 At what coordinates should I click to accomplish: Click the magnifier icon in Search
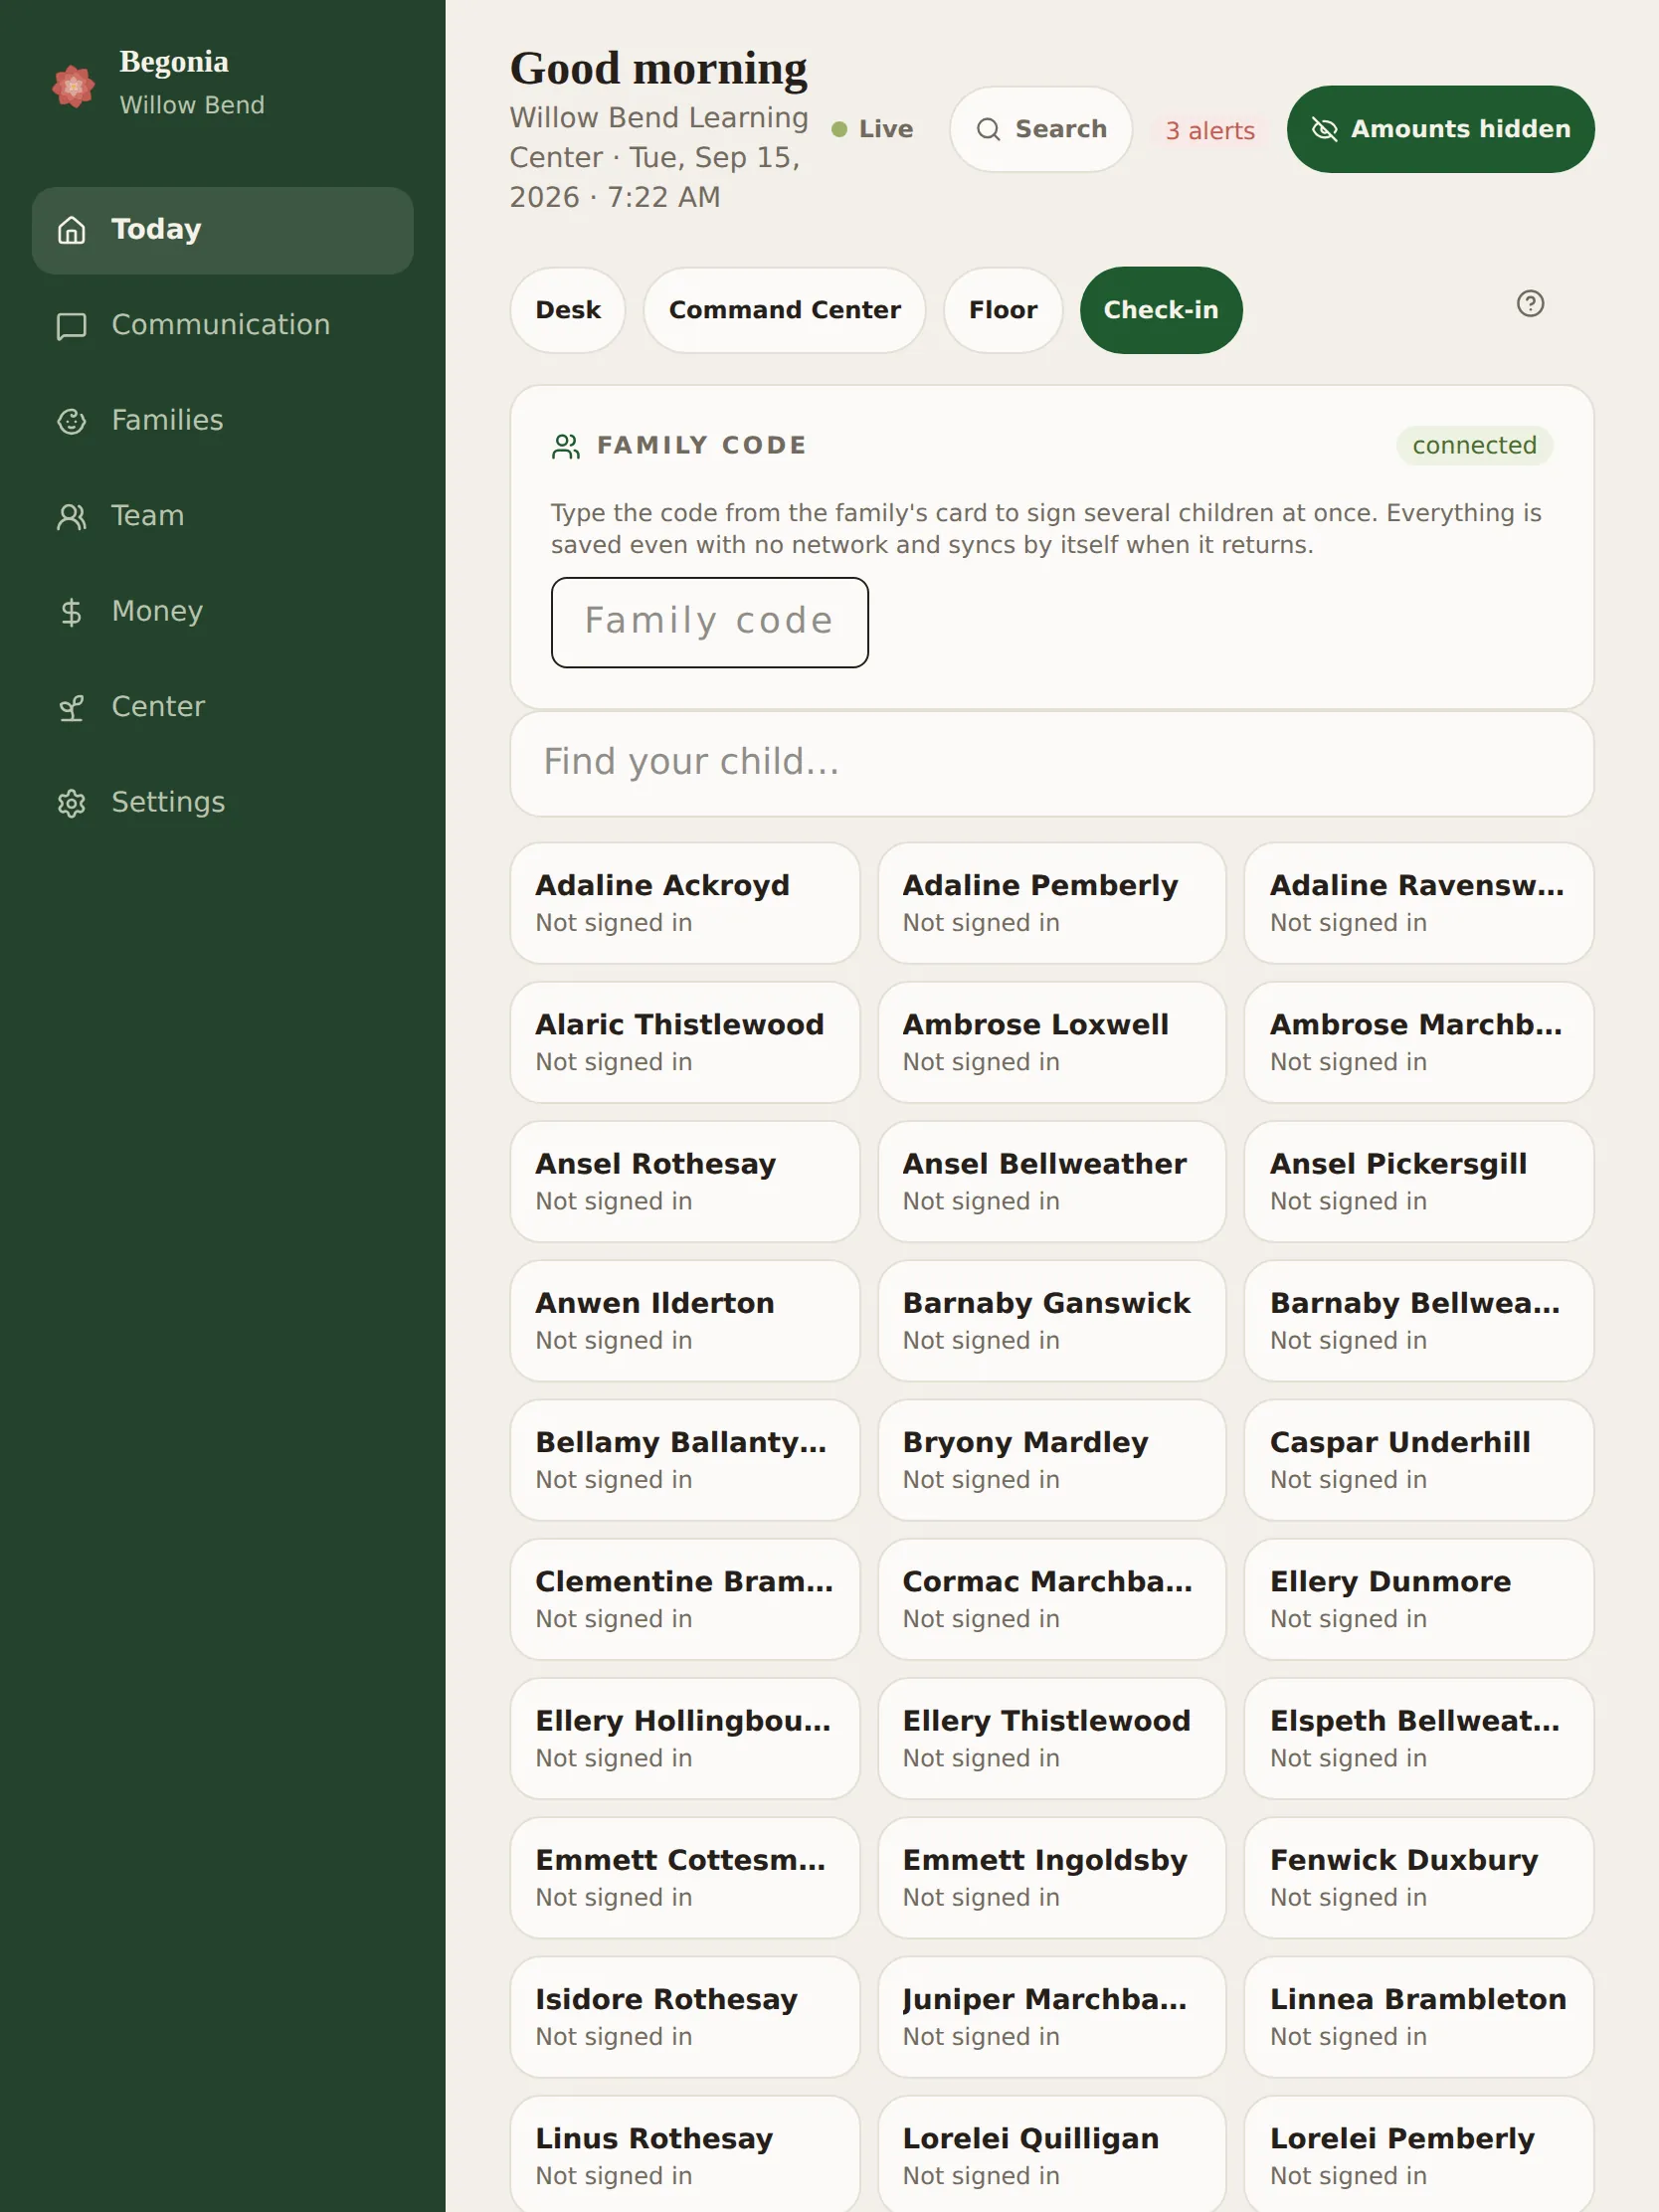[988, 130]
